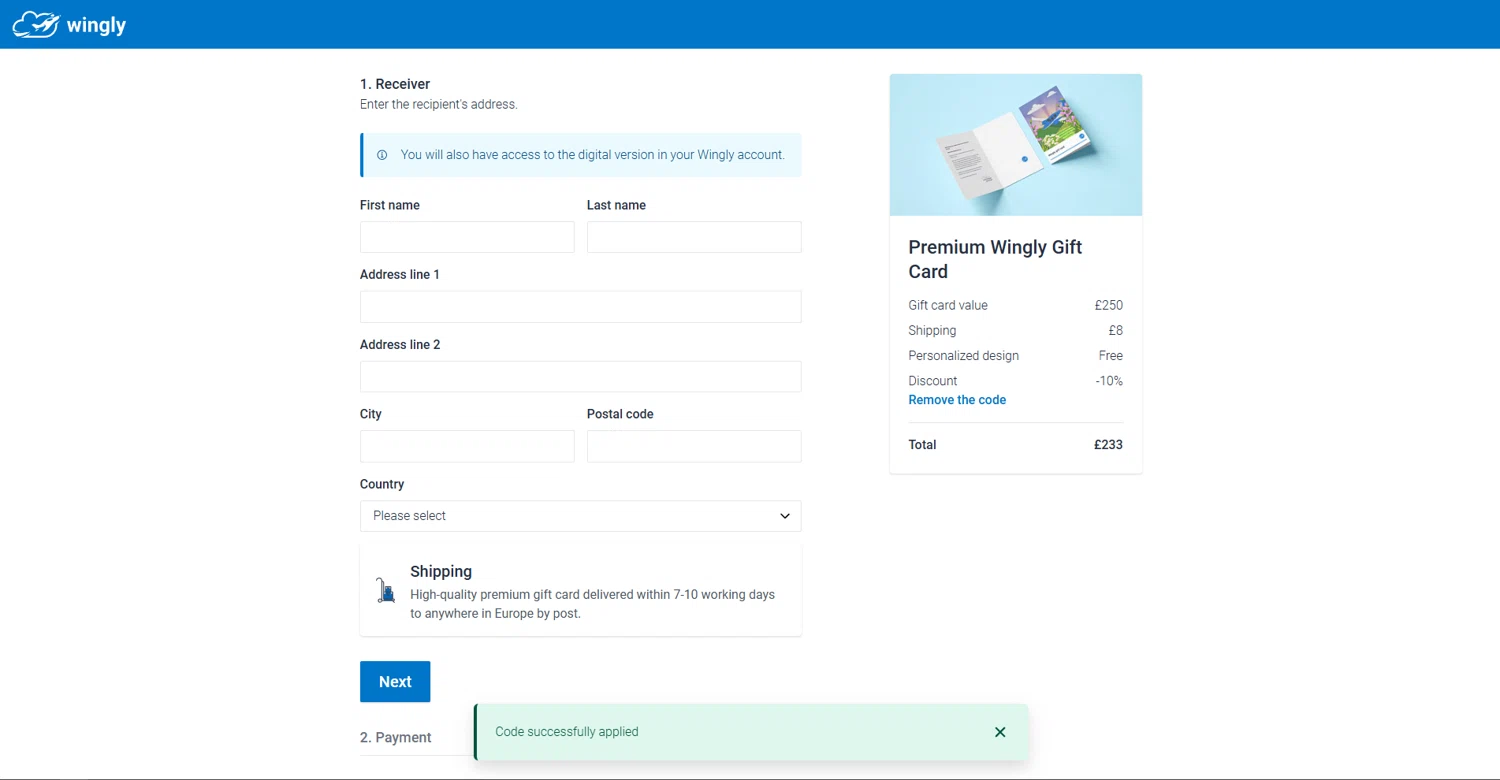This screenshot has width=1500, height=780.
Task: Click the 'City' label
Action: 371,414
